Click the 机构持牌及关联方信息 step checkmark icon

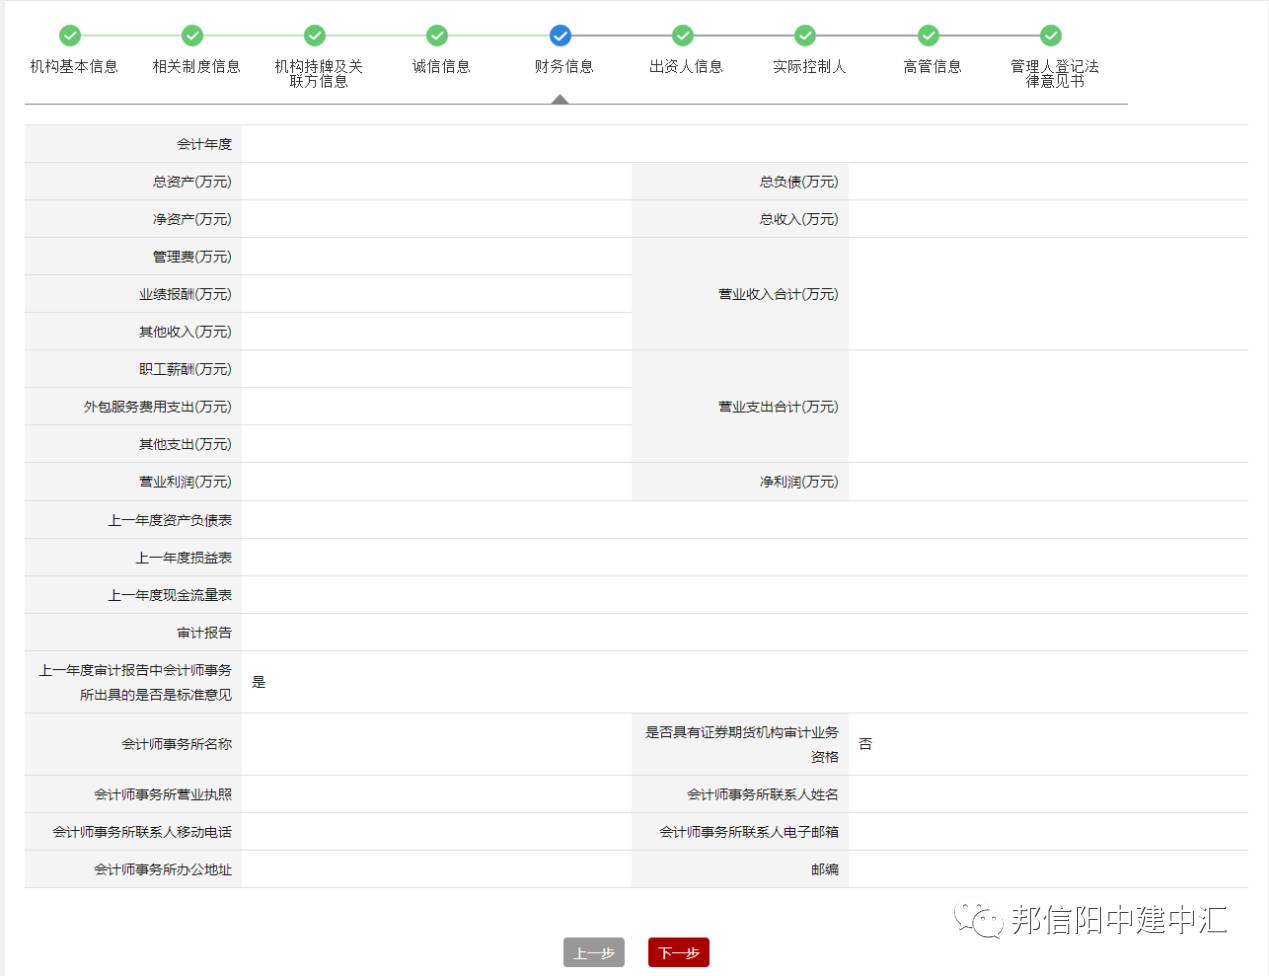pyautogui.click(x=315, y=36)
